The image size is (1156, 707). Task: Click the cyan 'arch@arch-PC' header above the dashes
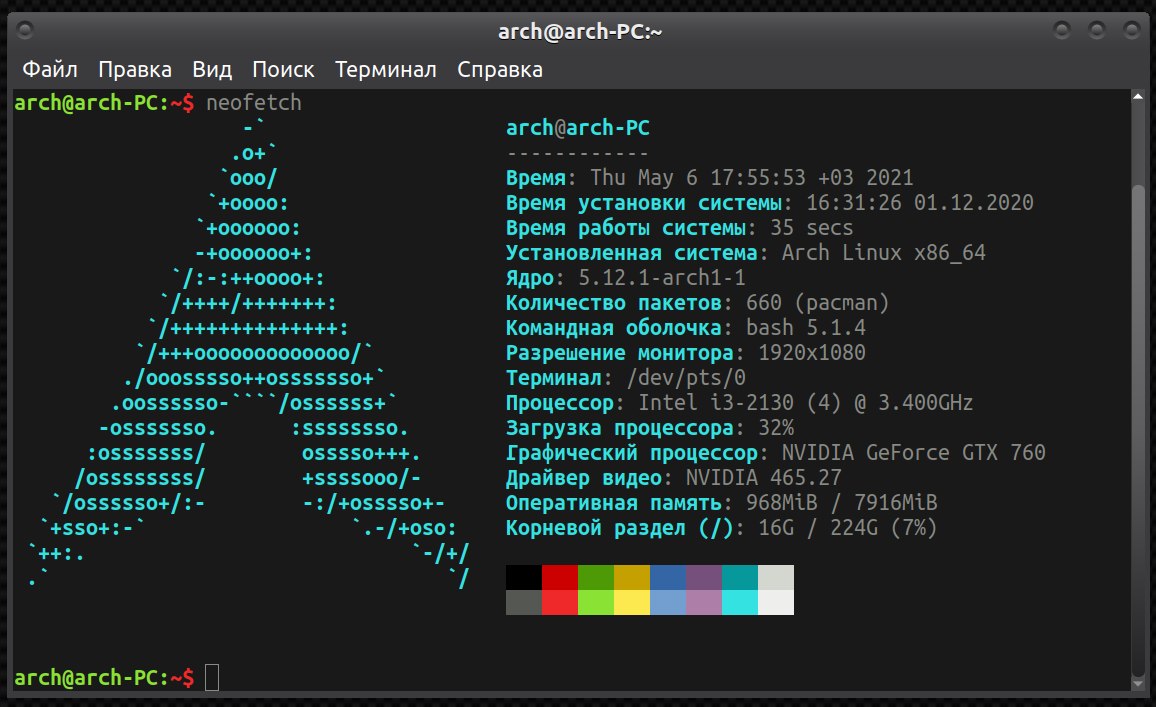(578, 128)
